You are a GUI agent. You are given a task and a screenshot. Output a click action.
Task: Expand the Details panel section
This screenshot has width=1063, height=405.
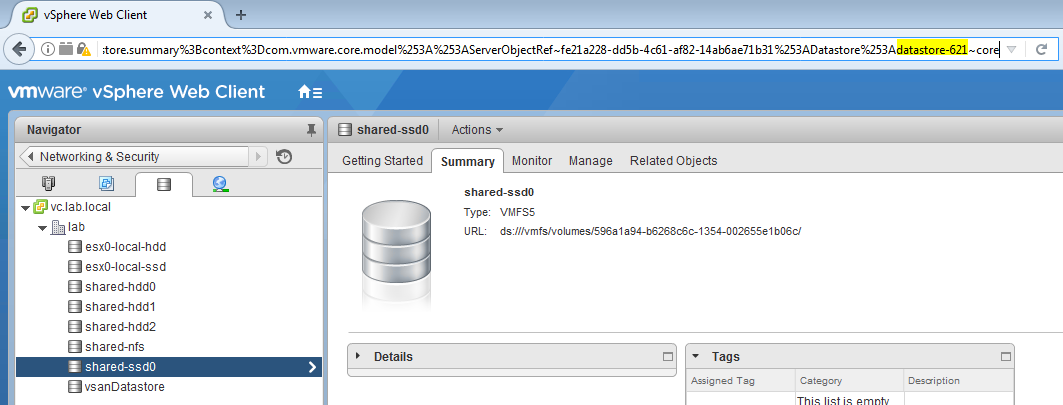tap(358, 357)
